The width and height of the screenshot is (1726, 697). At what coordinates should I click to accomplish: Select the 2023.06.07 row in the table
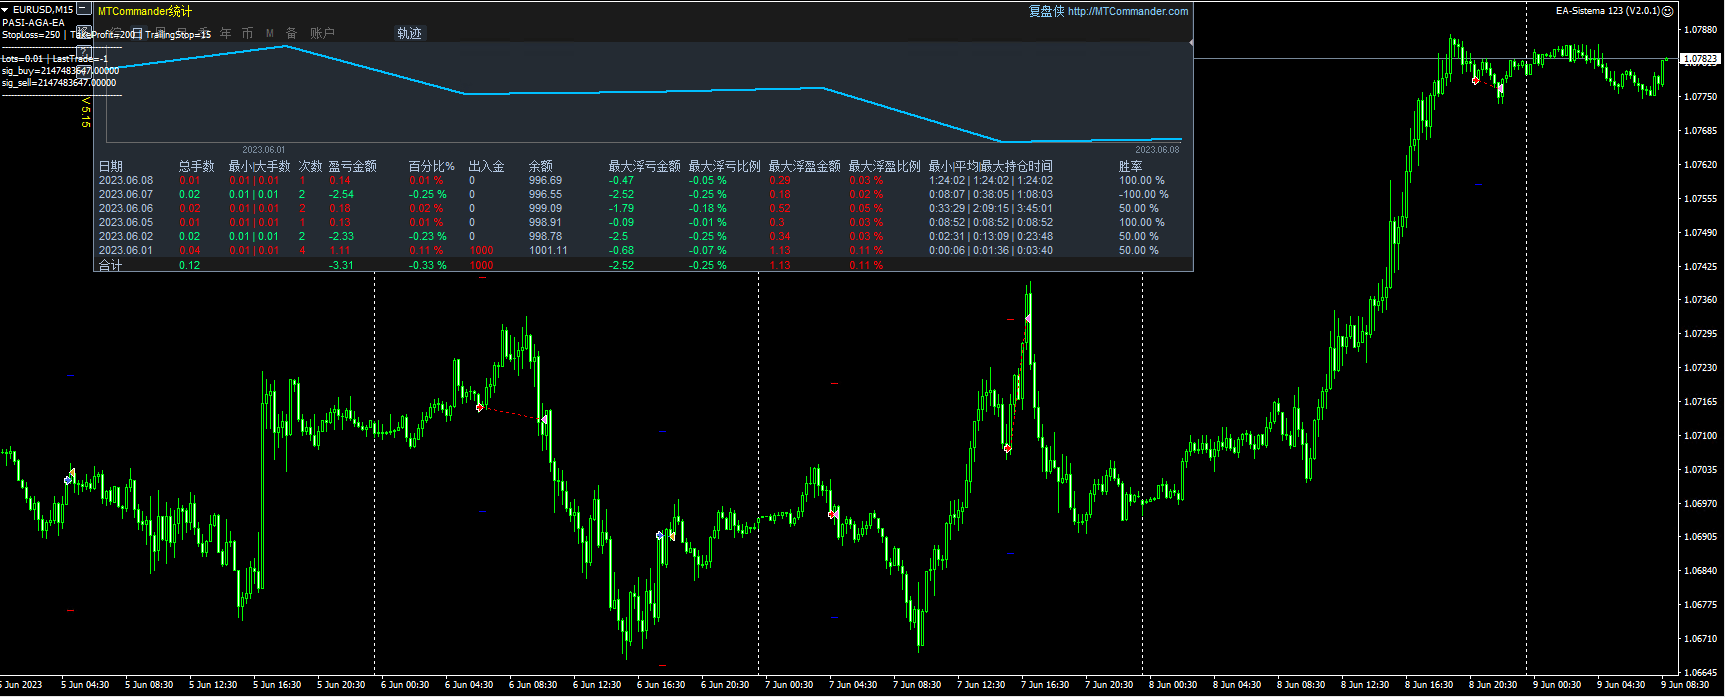[126, 195]
